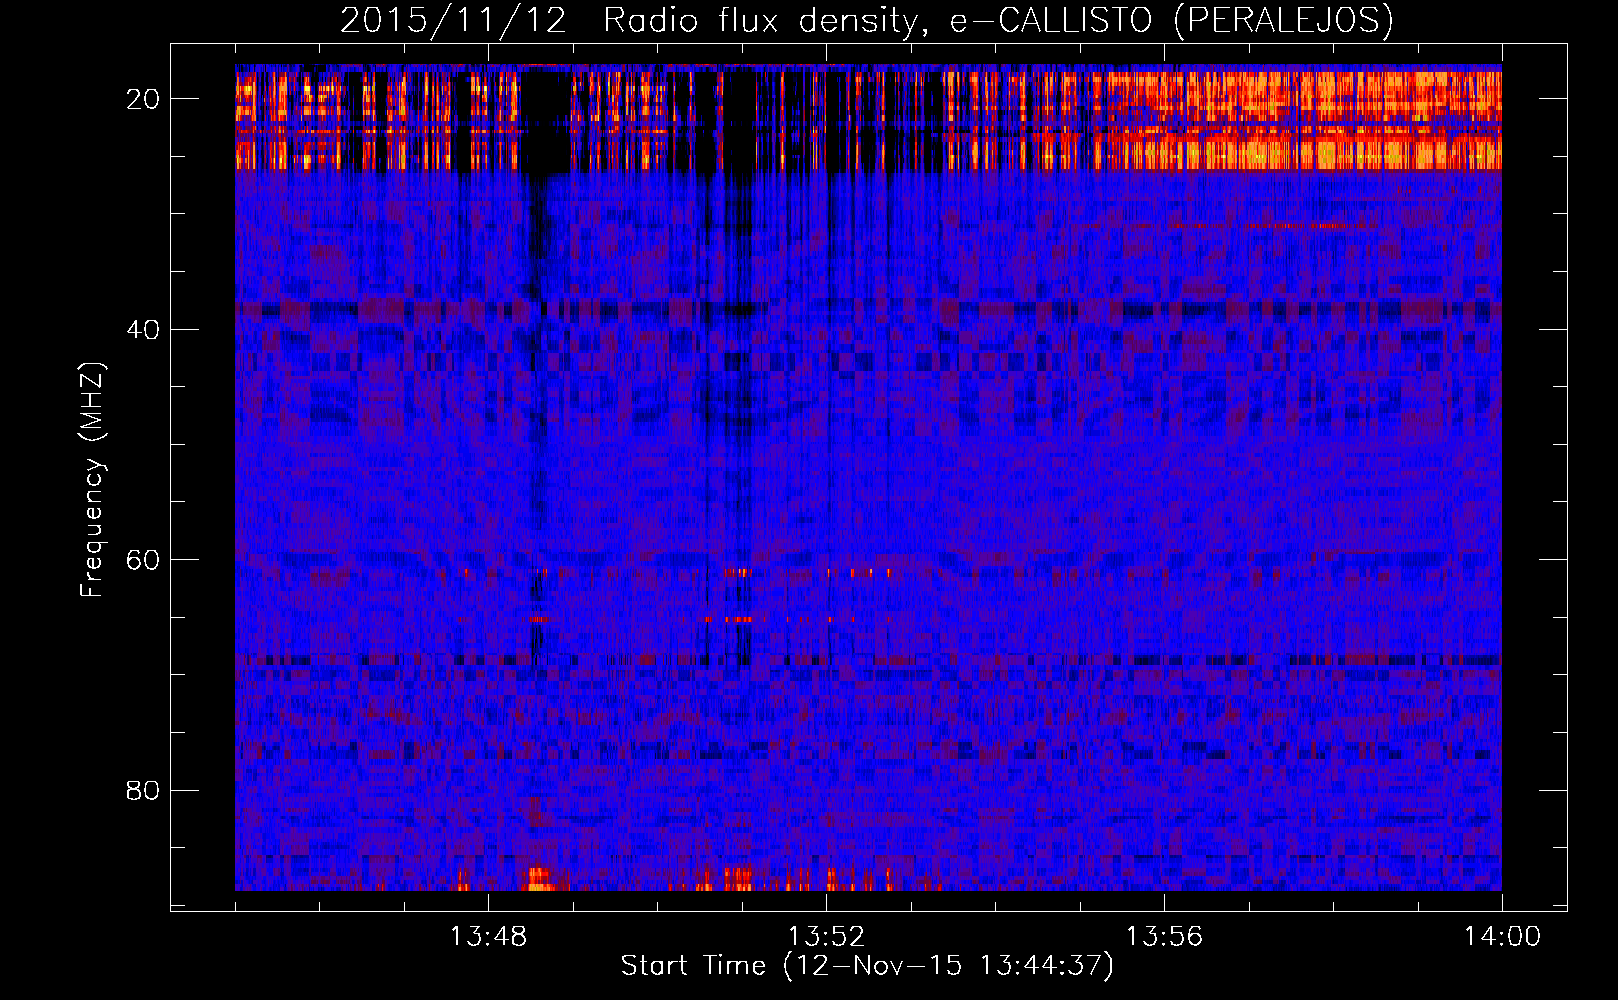
Task: Click the plot title mentioning e-CALLISTO (PERALEJOS)
Action: point(866,20)
